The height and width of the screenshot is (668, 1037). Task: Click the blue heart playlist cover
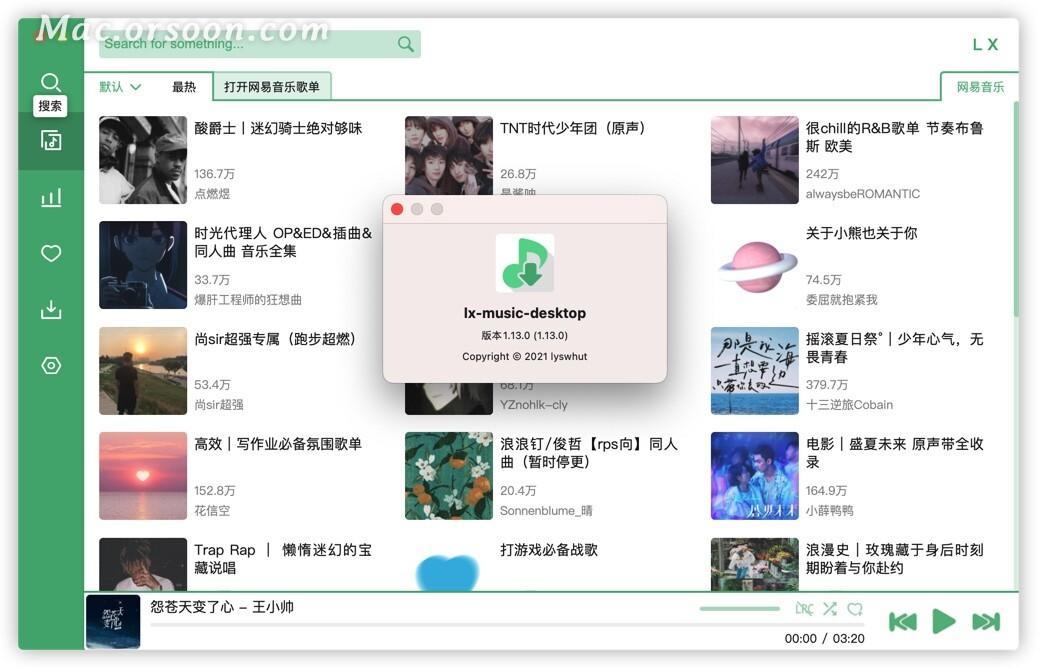(448, 564)
